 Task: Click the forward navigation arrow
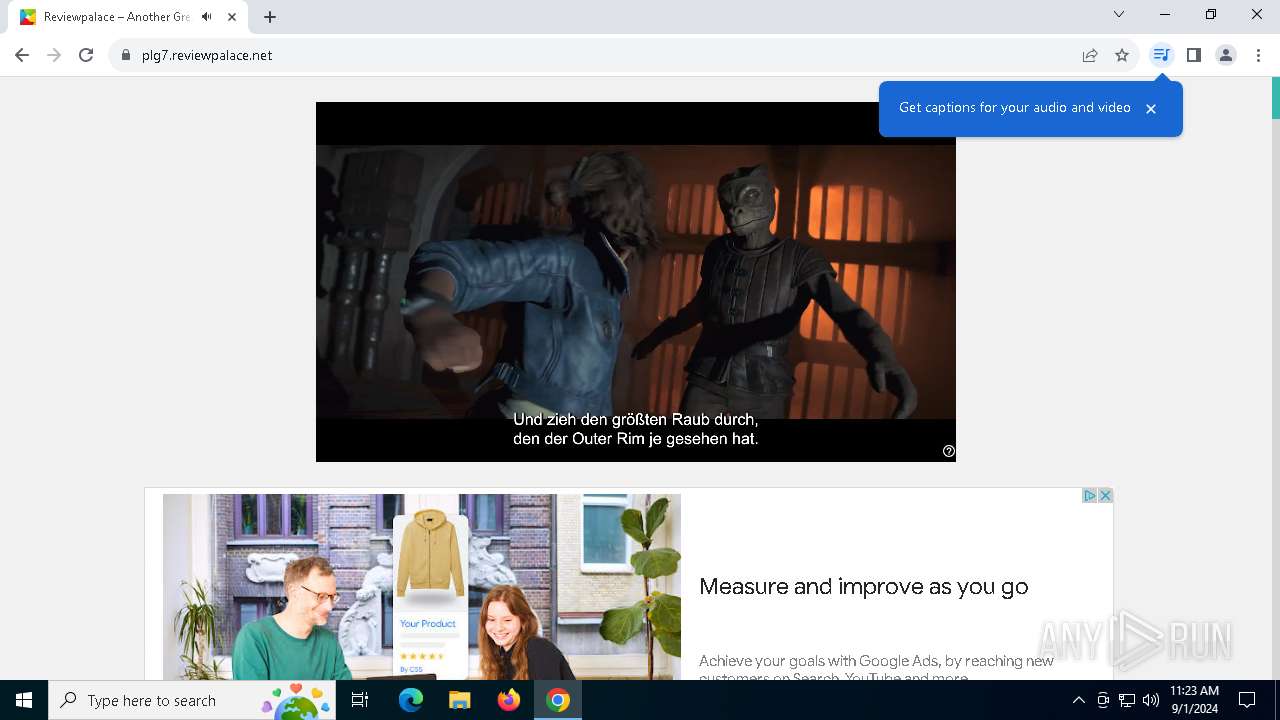[54, 55]
